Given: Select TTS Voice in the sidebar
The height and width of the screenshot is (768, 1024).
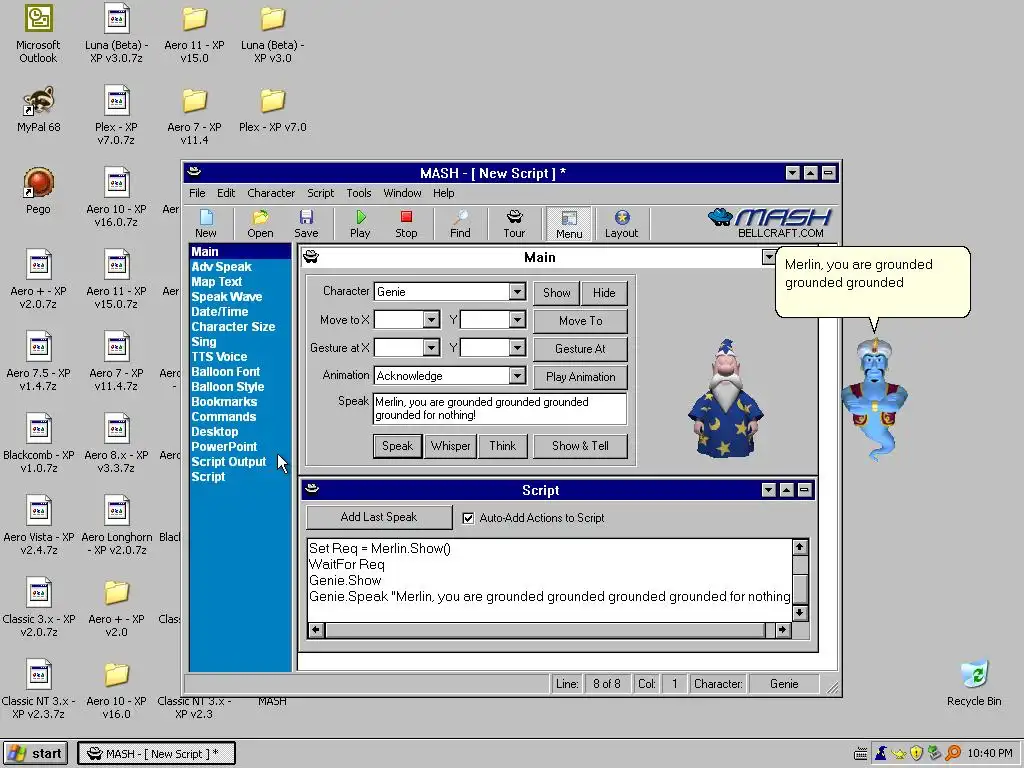Looking at the screenshot, I should pos(219,357).
